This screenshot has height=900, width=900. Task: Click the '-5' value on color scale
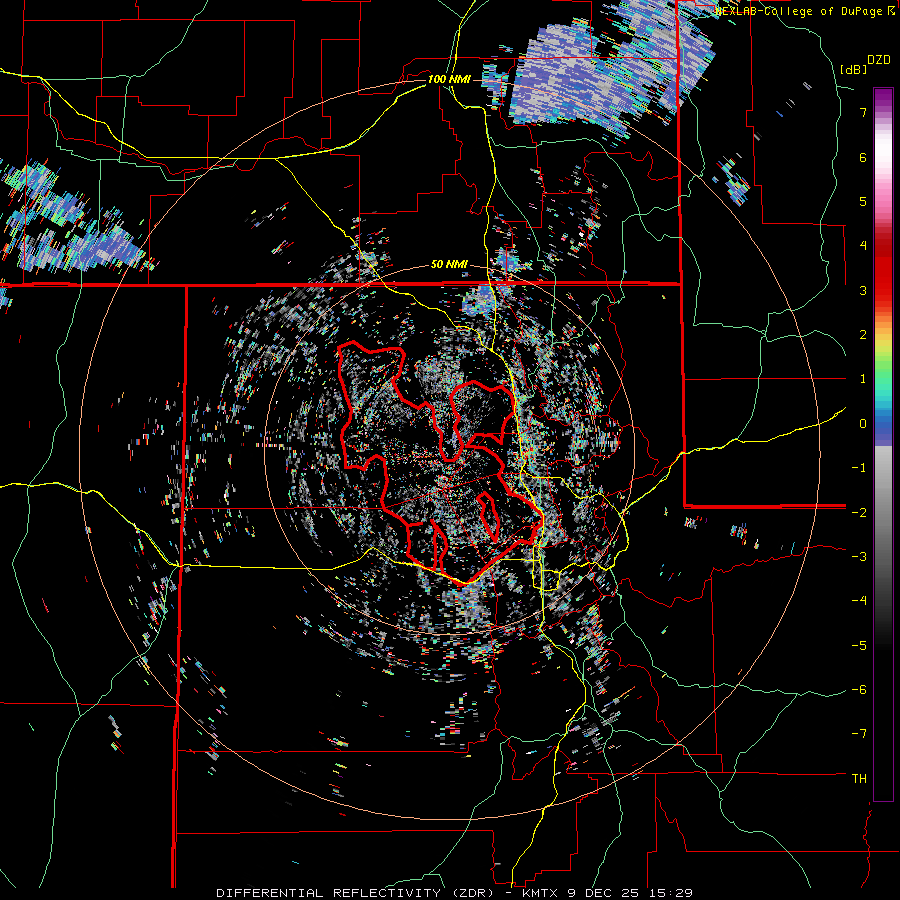tap(859, 645)
